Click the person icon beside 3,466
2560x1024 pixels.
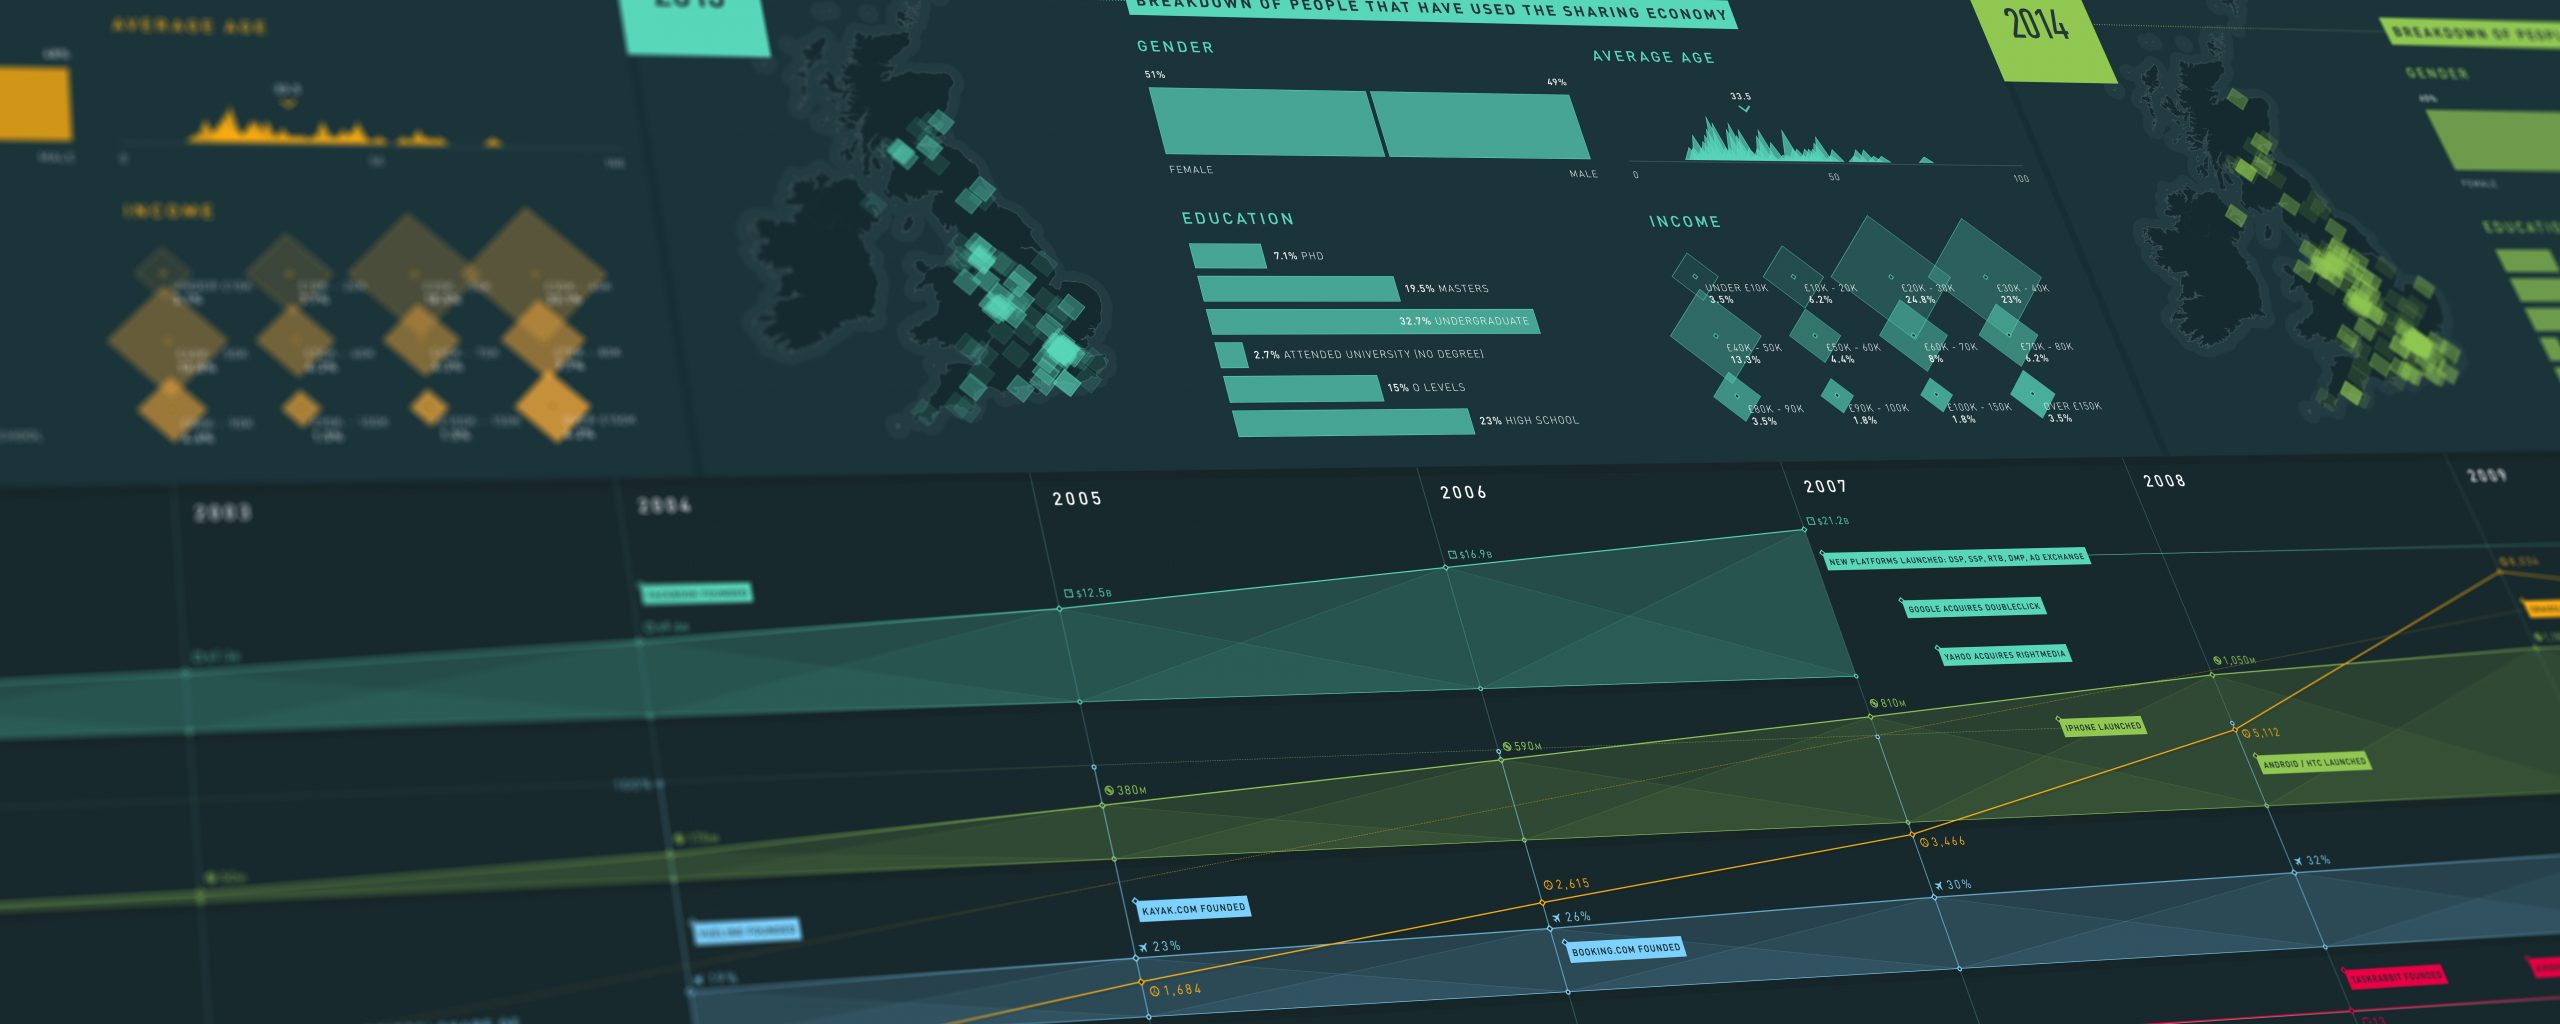(1924, 842)
